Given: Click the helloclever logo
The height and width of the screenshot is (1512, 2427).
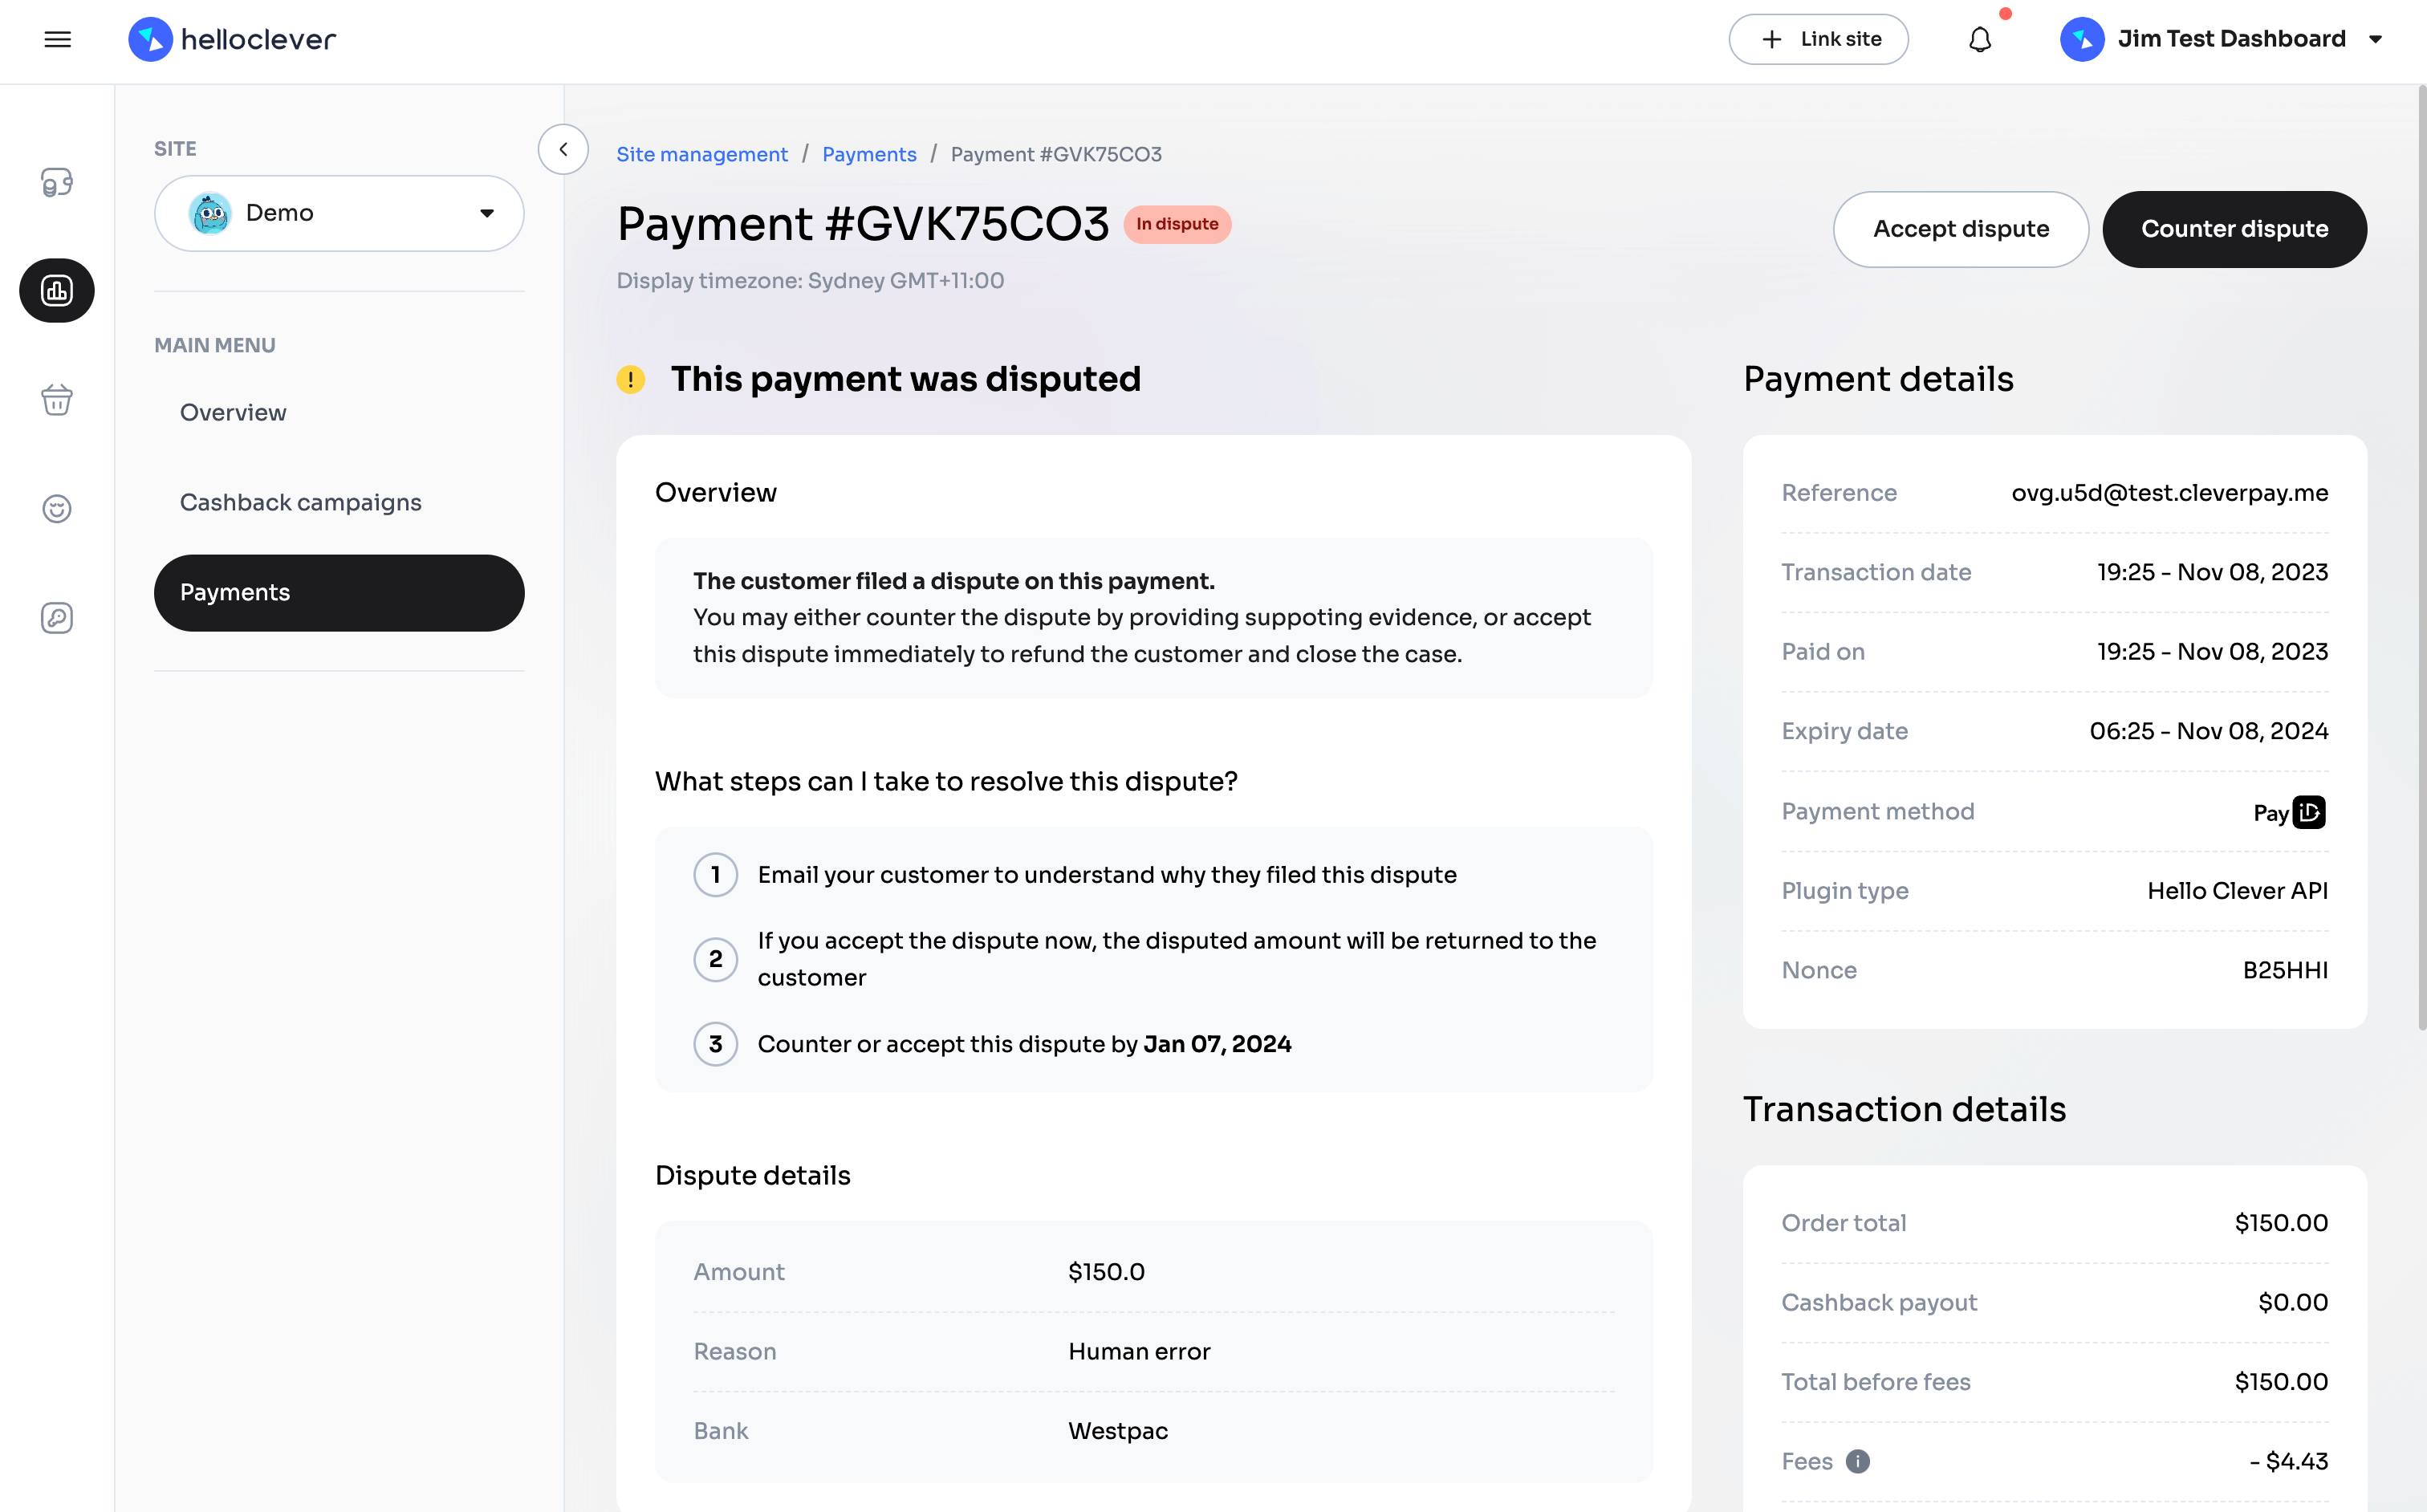Looking at the screenshot, I should coord(232,39).
